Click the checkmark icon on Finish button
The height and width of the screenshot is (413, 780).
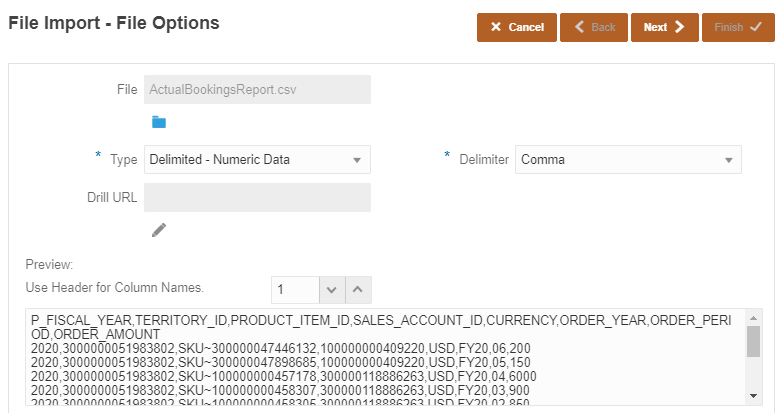click(755, 27)
